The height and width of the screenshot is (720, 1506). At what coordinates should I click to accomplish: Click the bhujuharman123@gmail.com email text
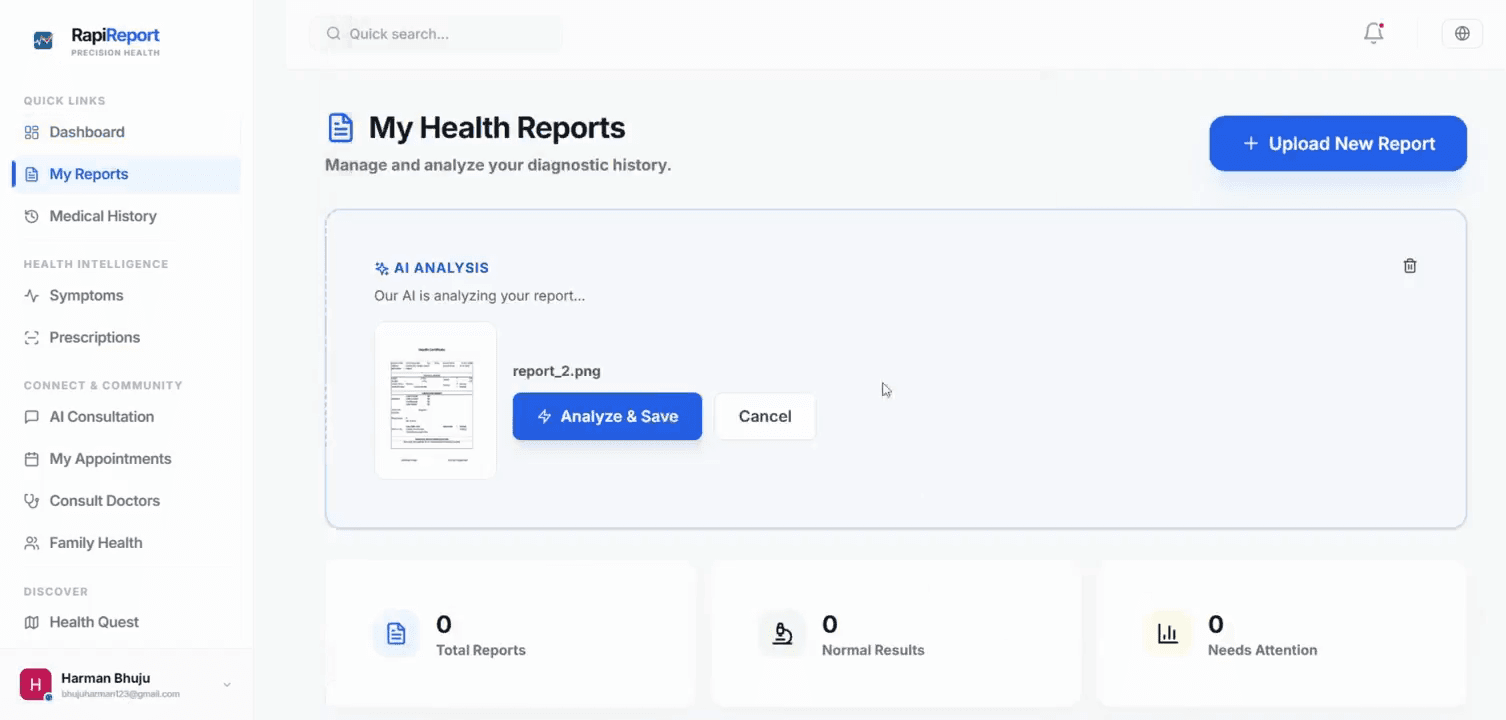(120, 694)
